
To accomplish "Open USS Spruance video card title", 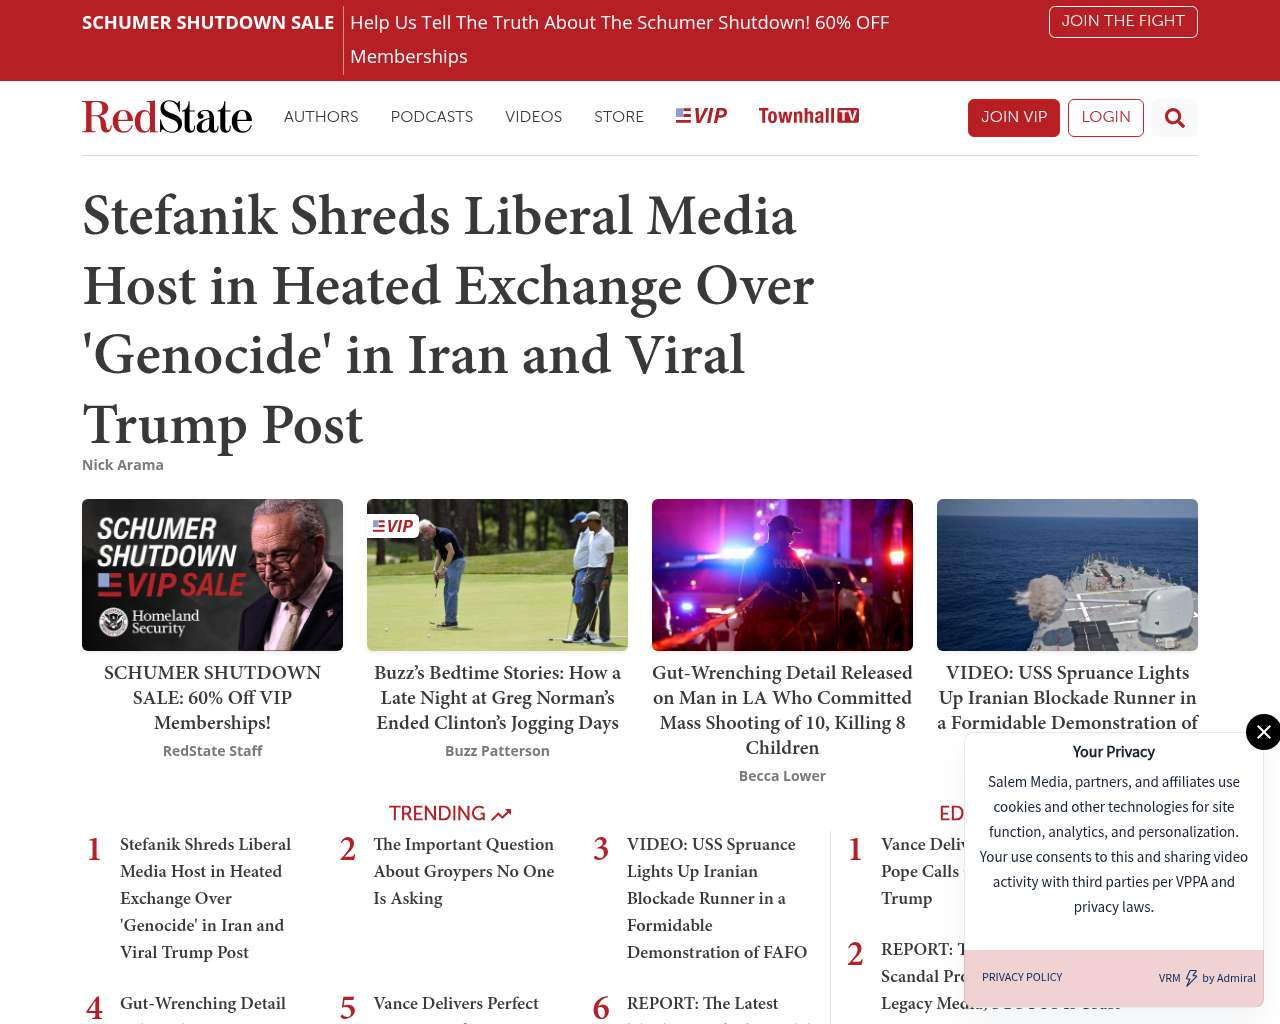I will (x=1067, y=698).
